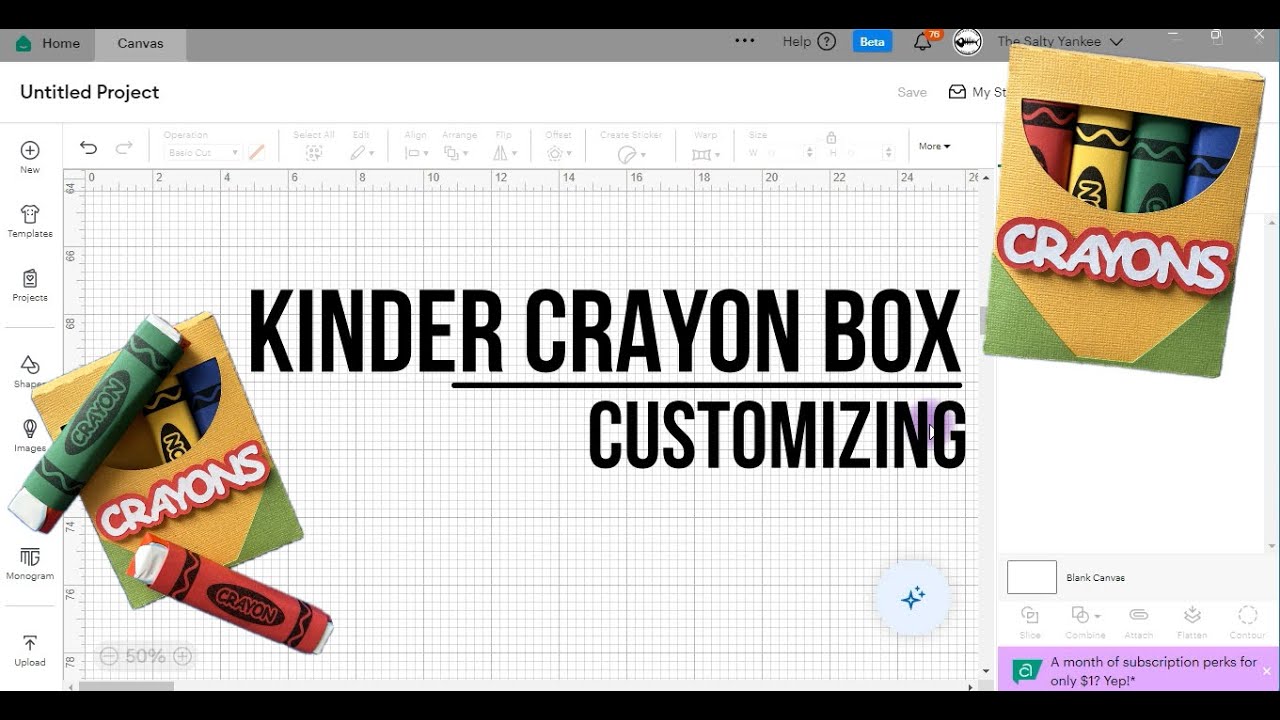This screenshot has width=1280, height=720.
Task: Open the Help menu
Action: click(809, 41)
